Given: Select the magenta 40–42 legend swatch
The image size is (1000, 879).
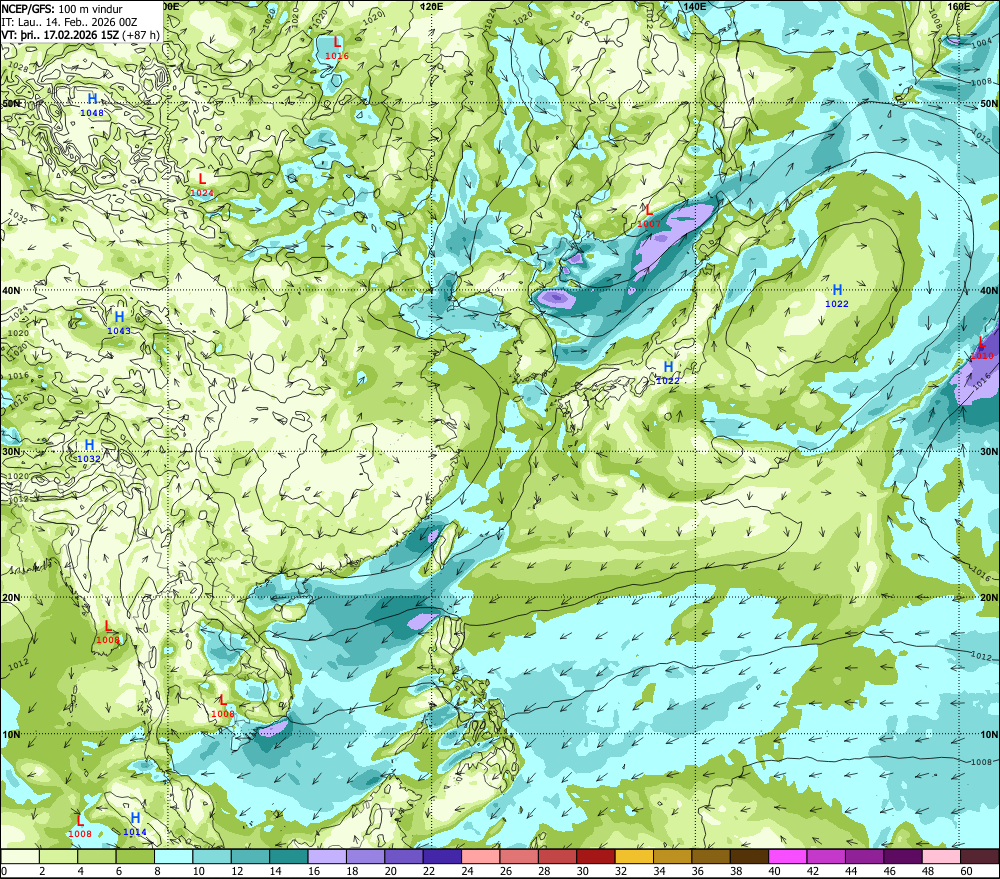Looking at the screenshot, I should (x=788, y=856).
